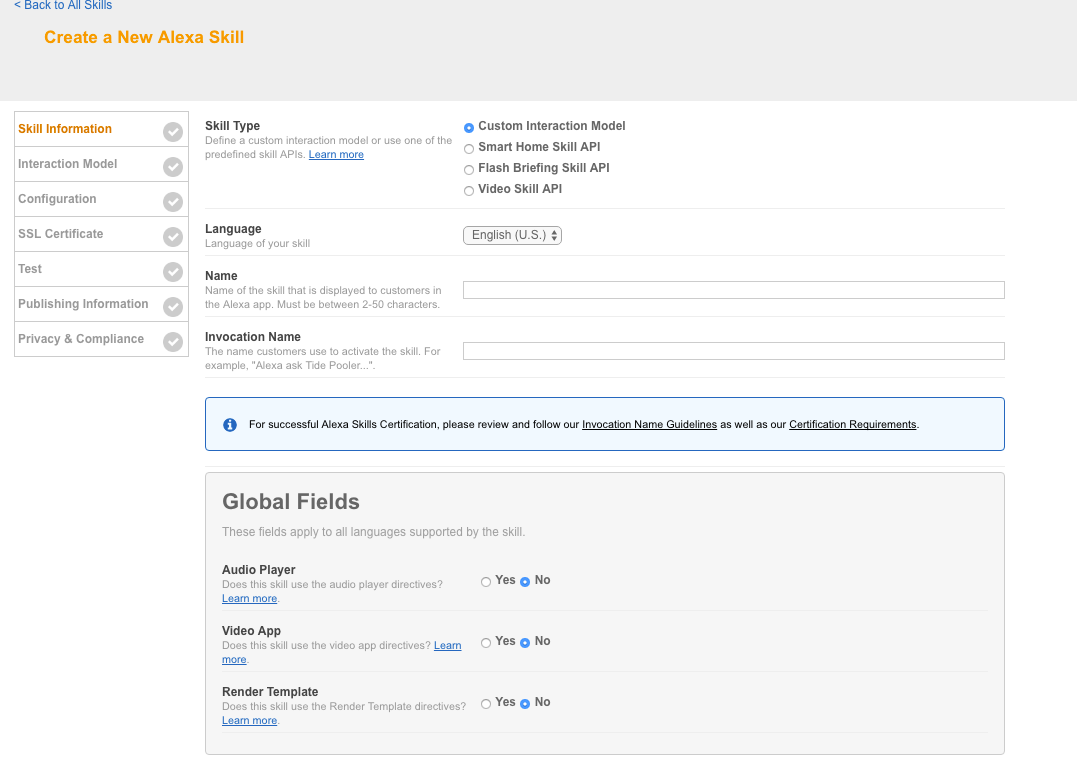Open the Publishing Information tab
This screenshot has height=757, width=1077.
[x=101, y=304]
